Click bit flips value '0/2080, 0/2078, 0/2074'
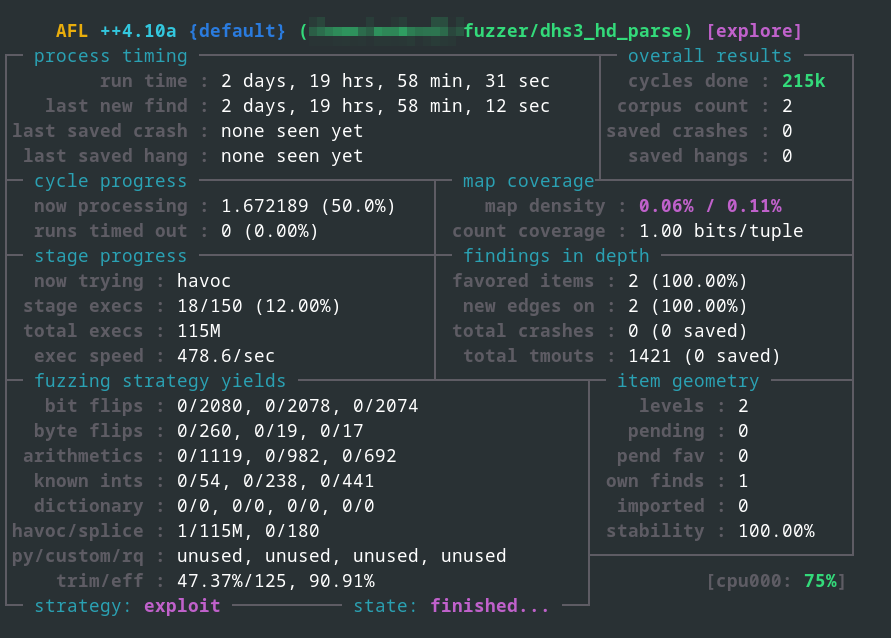The width and height of the screenshot is (891, 638). pos(297,406)
